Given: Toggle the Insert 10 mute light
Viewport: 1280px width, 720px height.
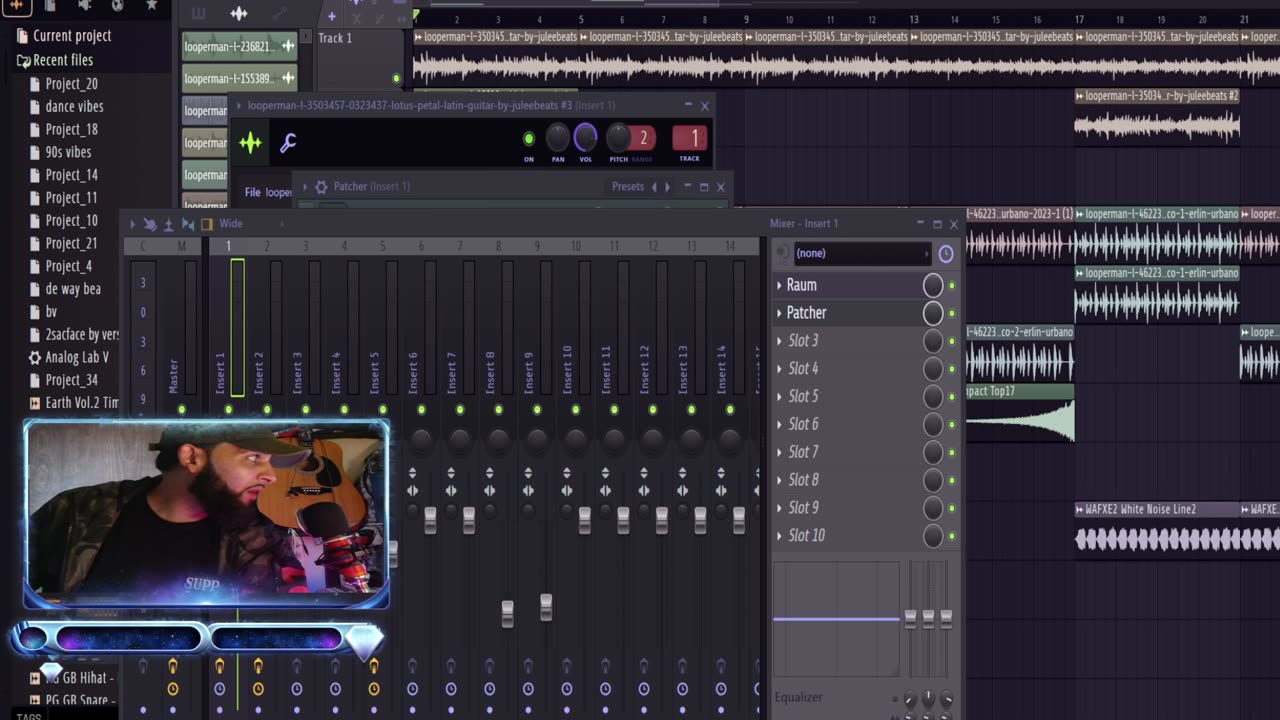Looking at the screenshot, I should (x=575, y=410).
